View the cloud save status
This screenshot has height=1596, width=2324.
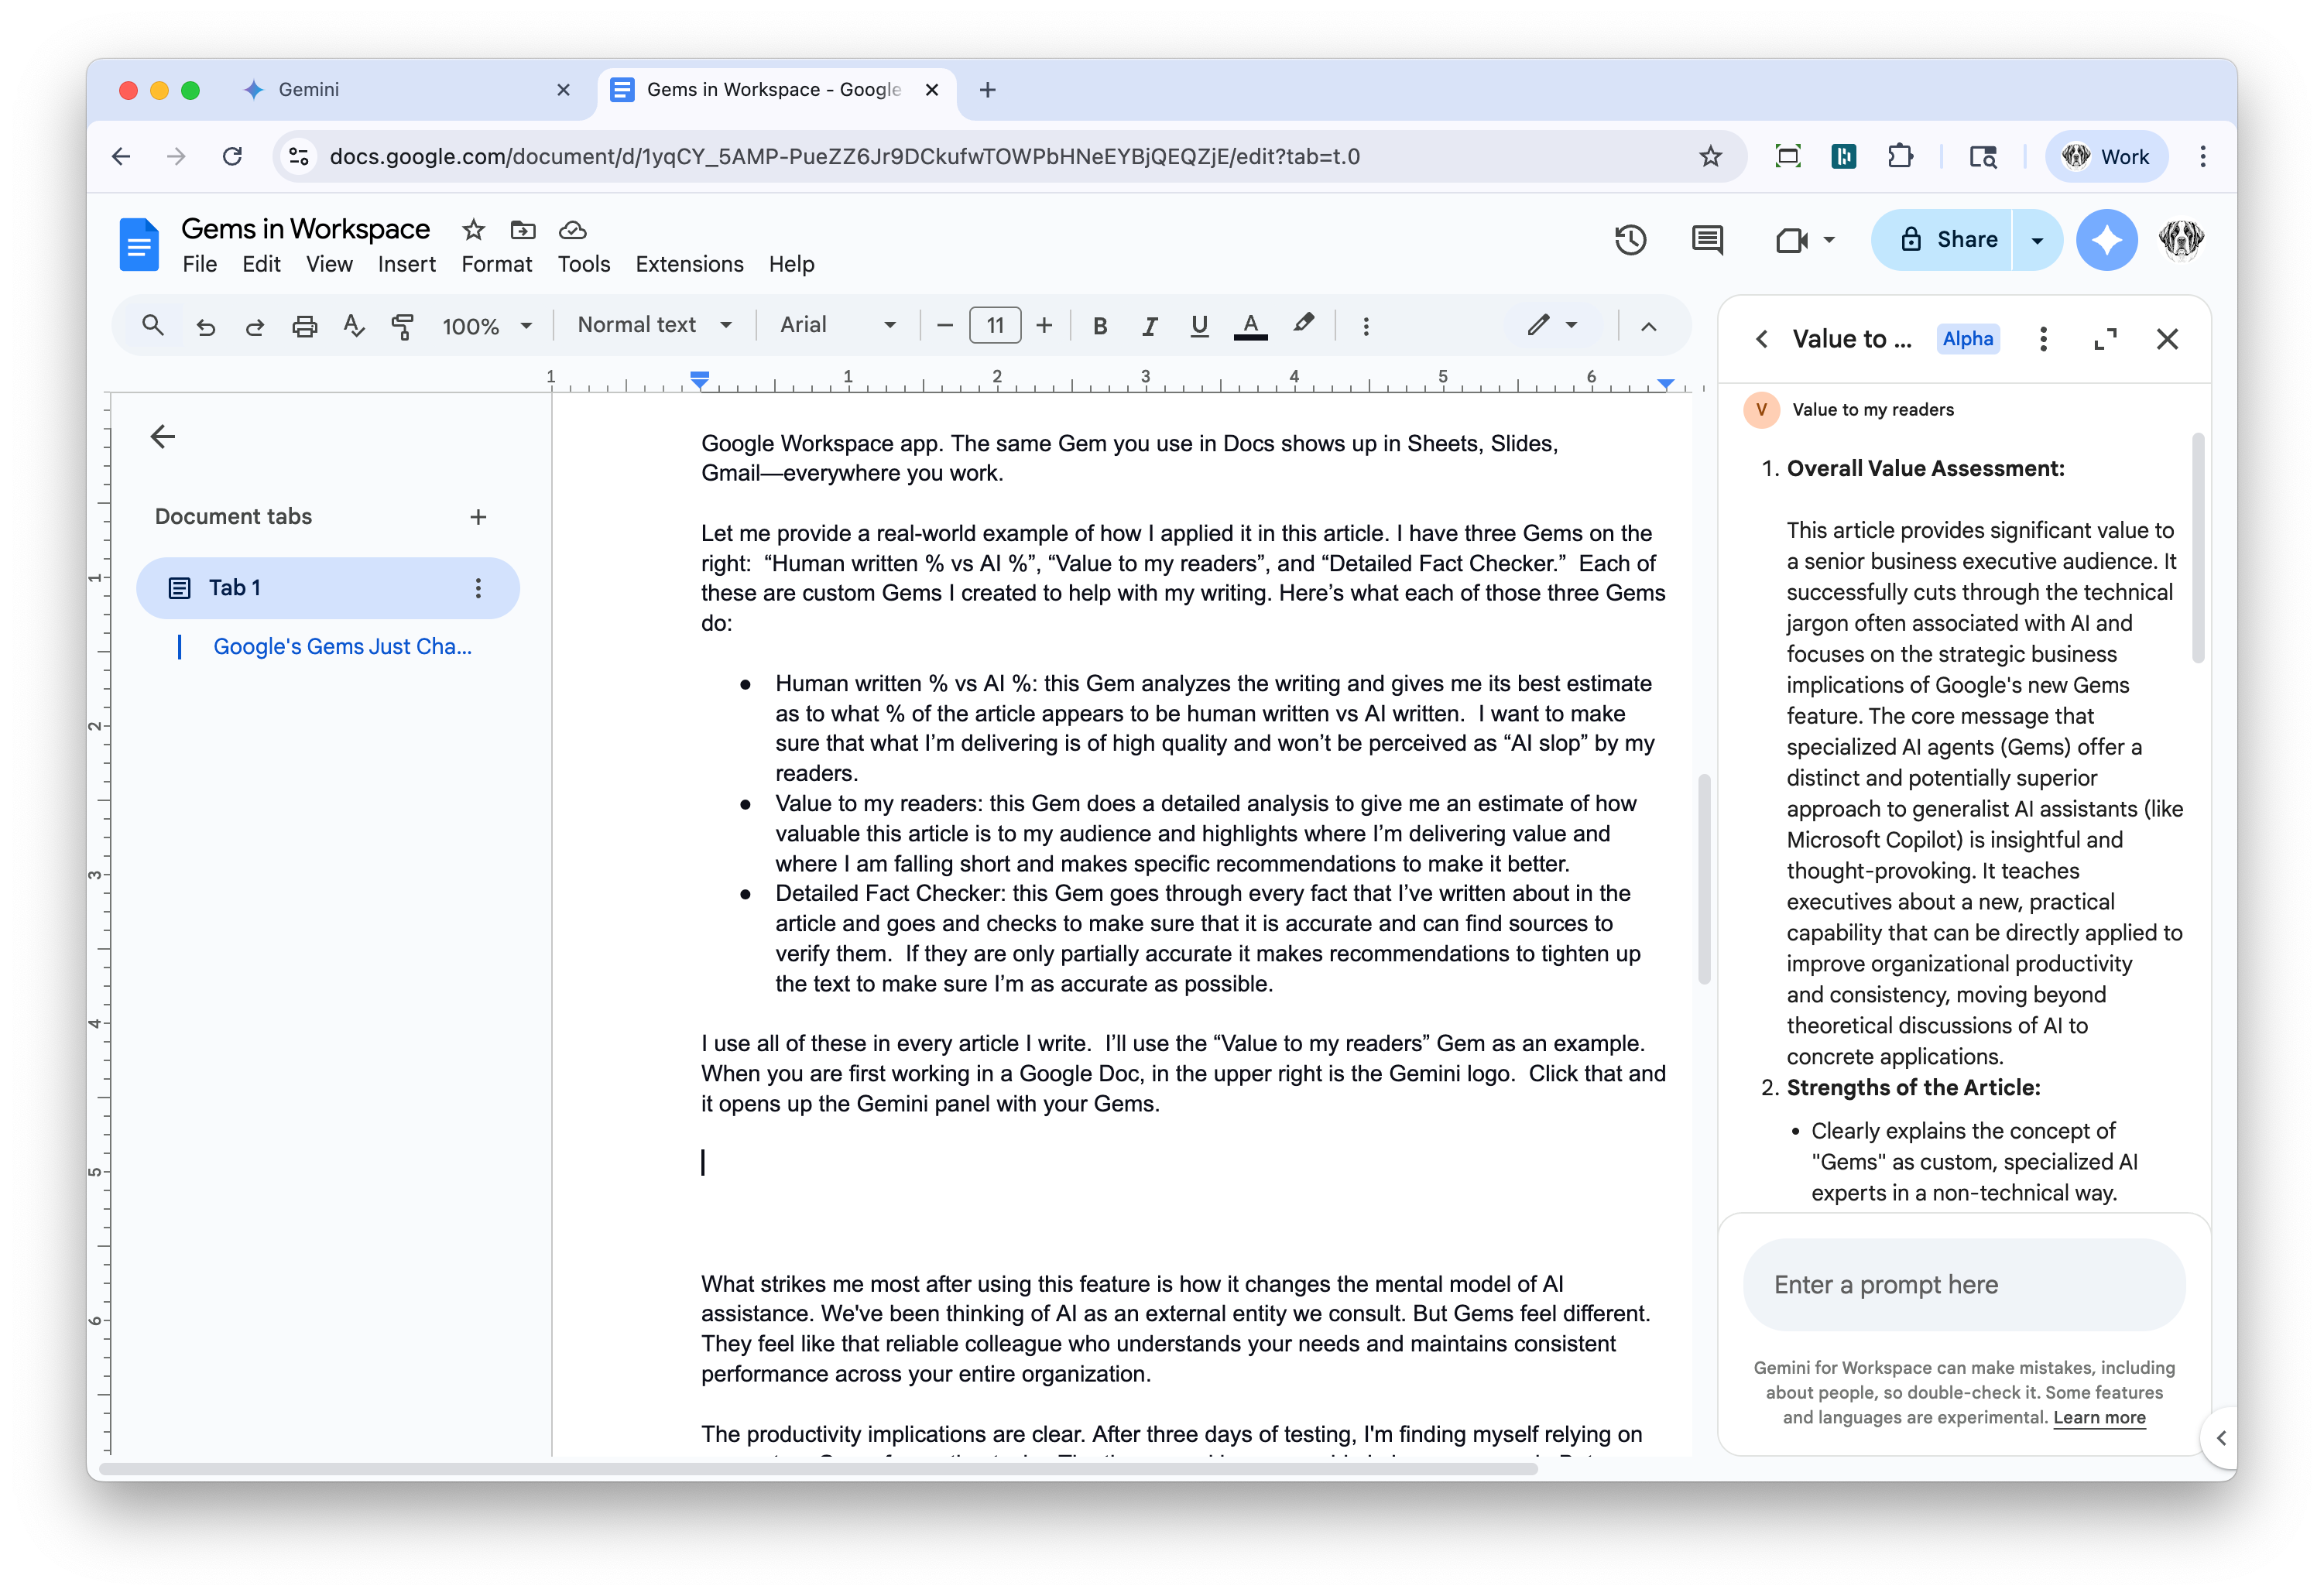572,230
